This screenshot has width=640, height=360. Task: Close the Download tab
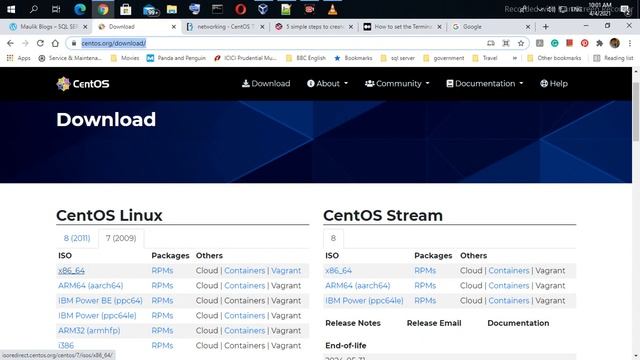click(173, 27)
